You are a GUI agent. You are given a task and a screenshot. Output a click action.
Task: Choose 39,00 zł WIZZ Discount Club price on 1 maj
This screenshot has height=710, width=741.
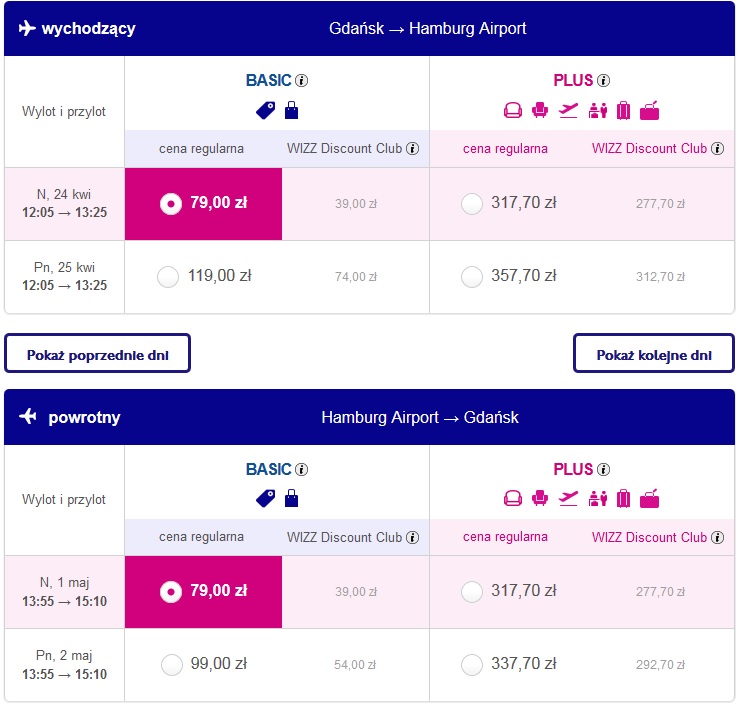pos(356,593)
